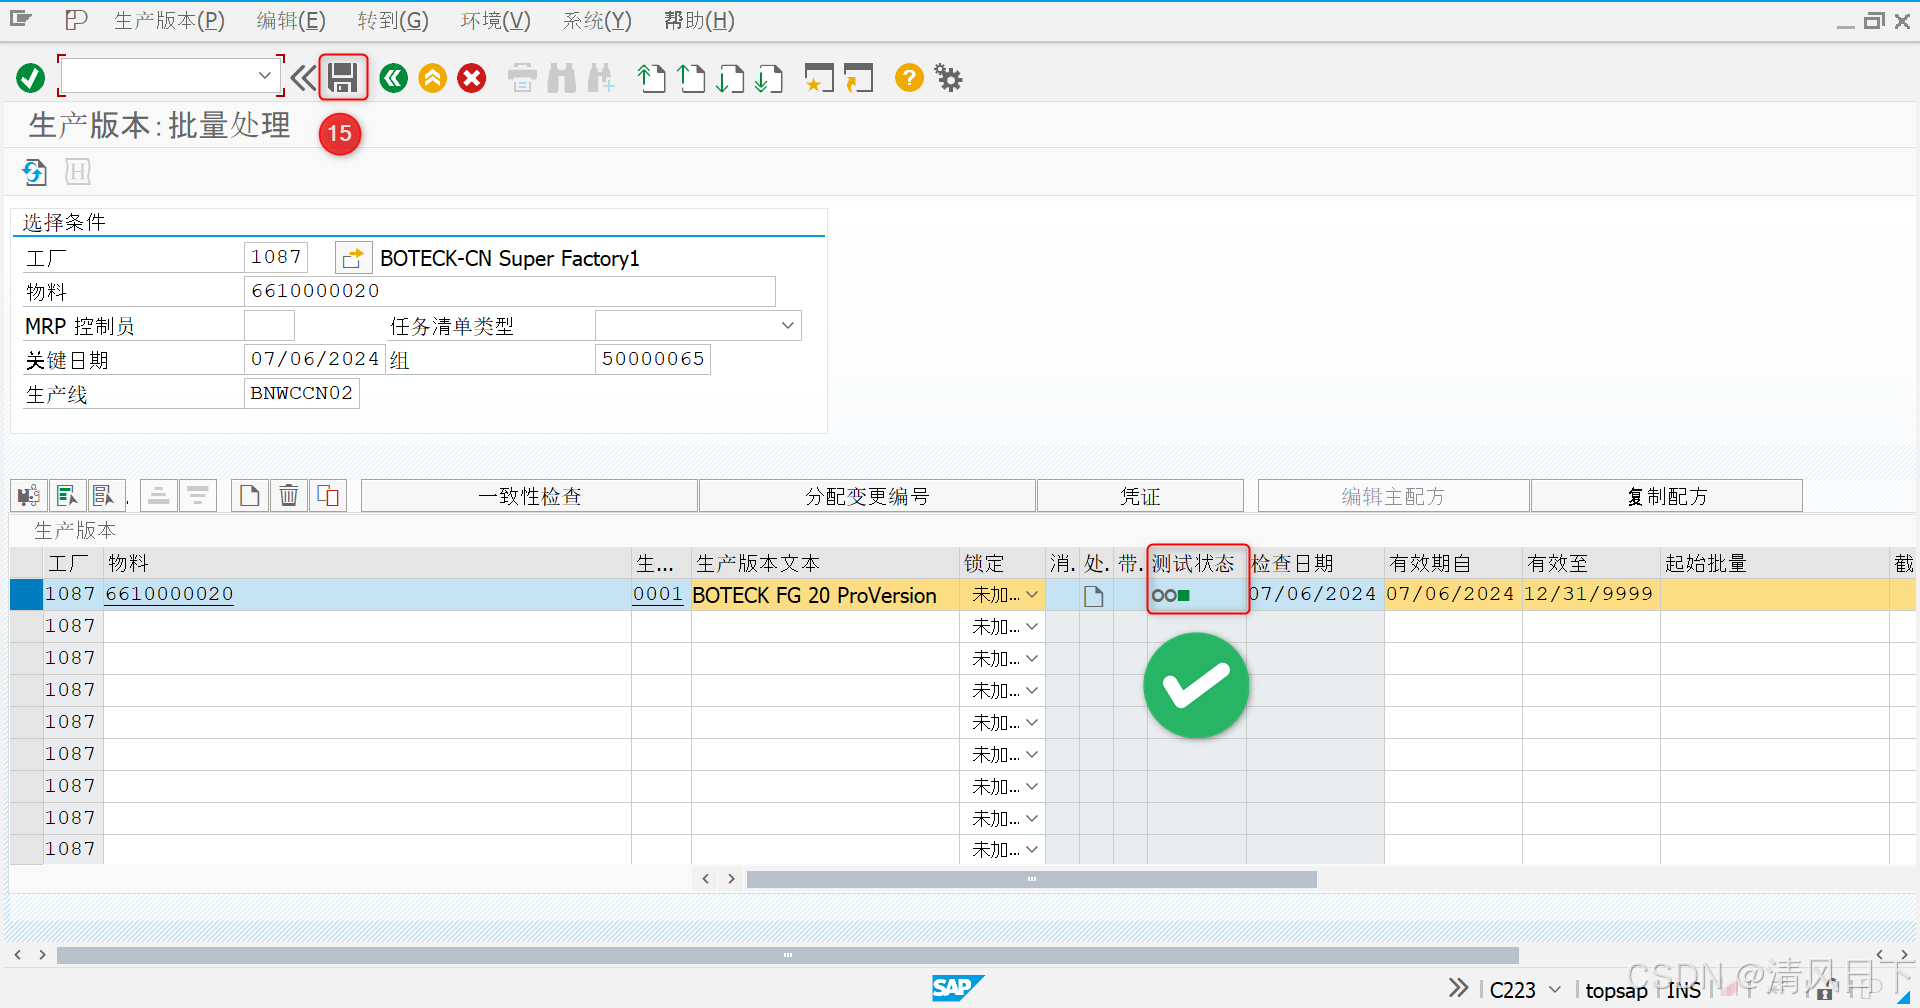Open 系统(Y) menu
Screen dimensions: 1920x1008
[x=597, y=20]
